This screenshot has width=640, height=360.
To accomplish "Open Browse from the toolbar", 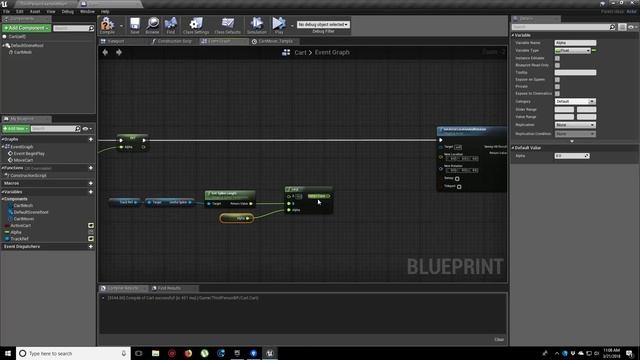I will [153, 25].
